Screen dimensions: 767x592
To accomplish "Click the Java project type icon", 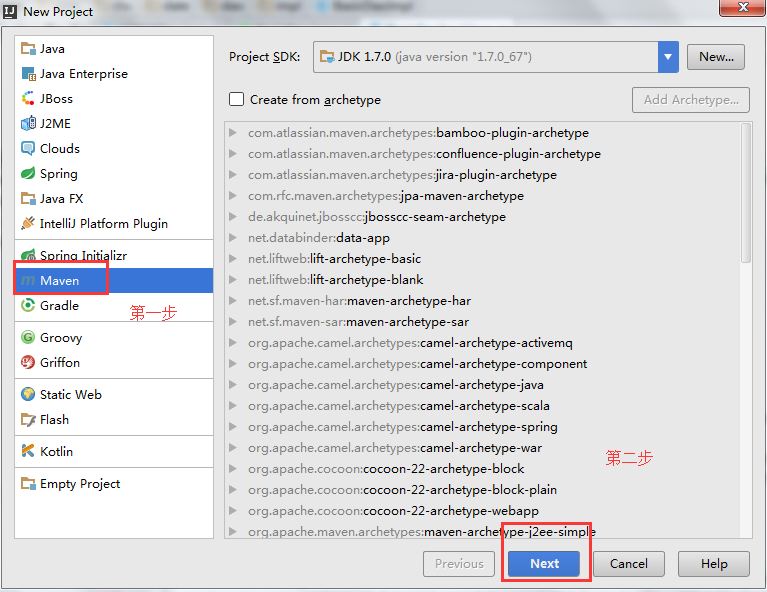I will click(28, 48).
